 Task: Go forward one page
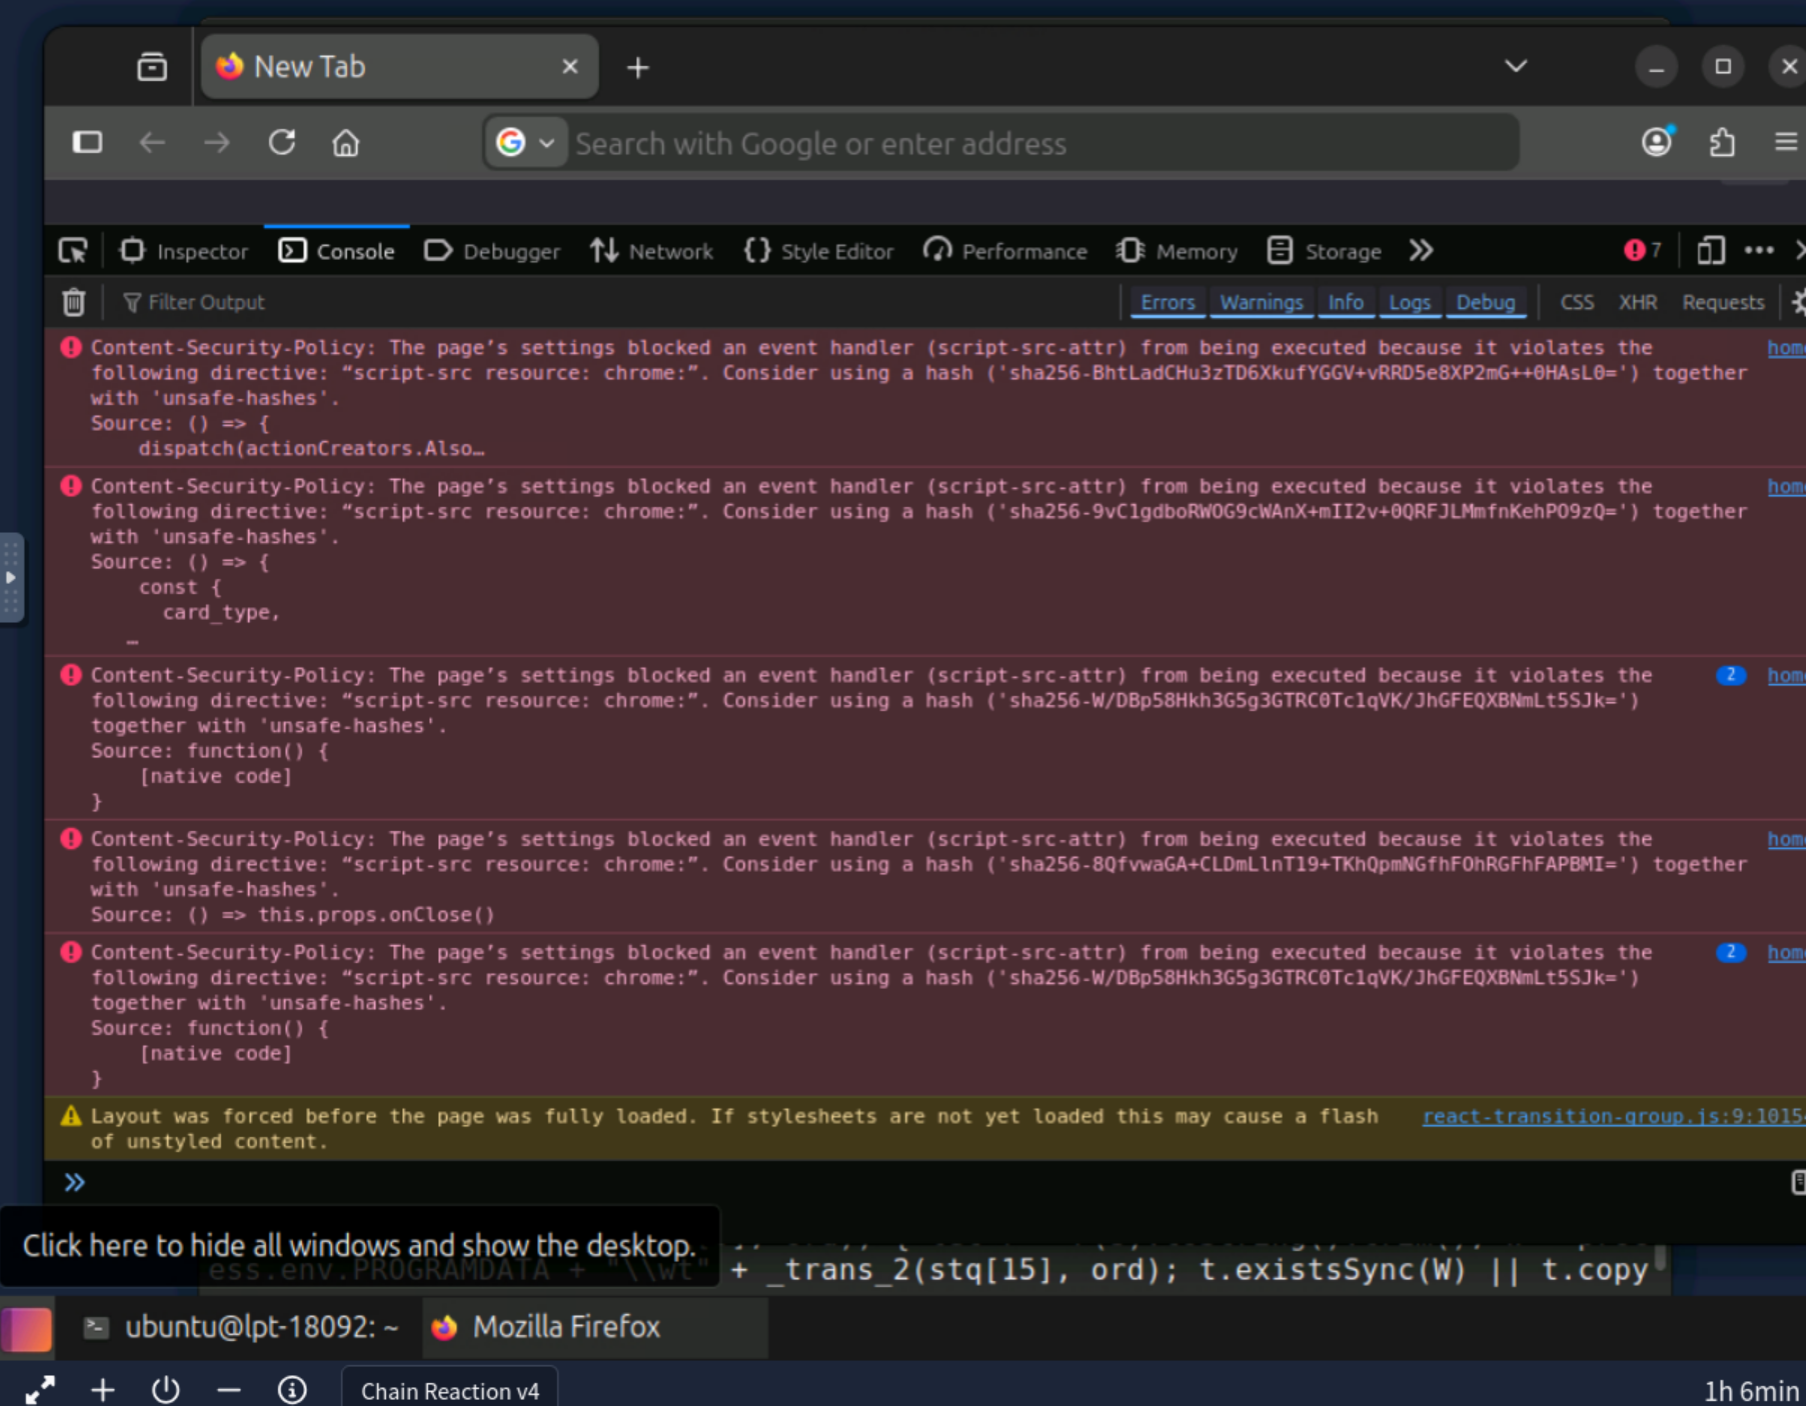point(216,142)
